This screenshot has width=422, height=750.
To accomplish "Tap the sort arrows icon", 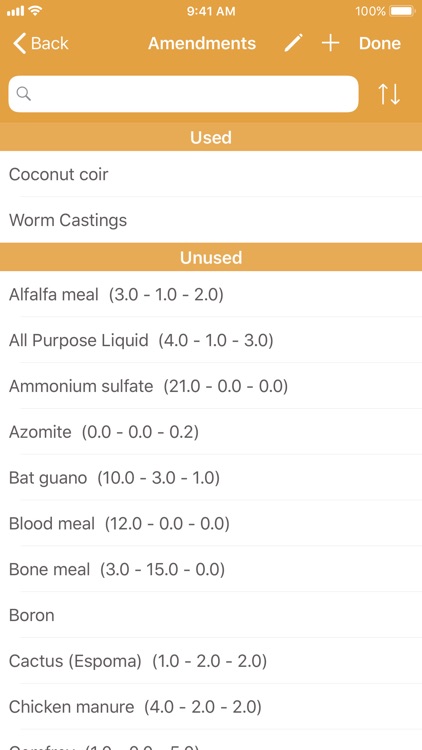I will [389, 94].
